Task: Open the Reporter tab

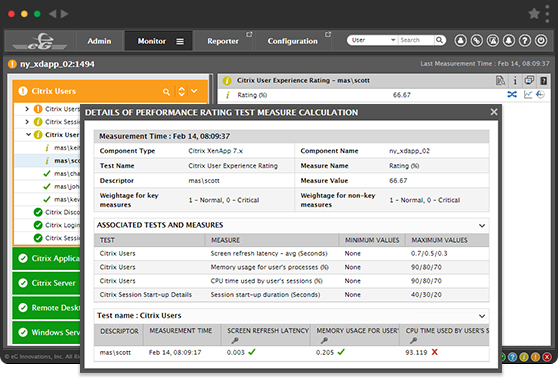Action: pyautogui.click(x=223, y=41)
